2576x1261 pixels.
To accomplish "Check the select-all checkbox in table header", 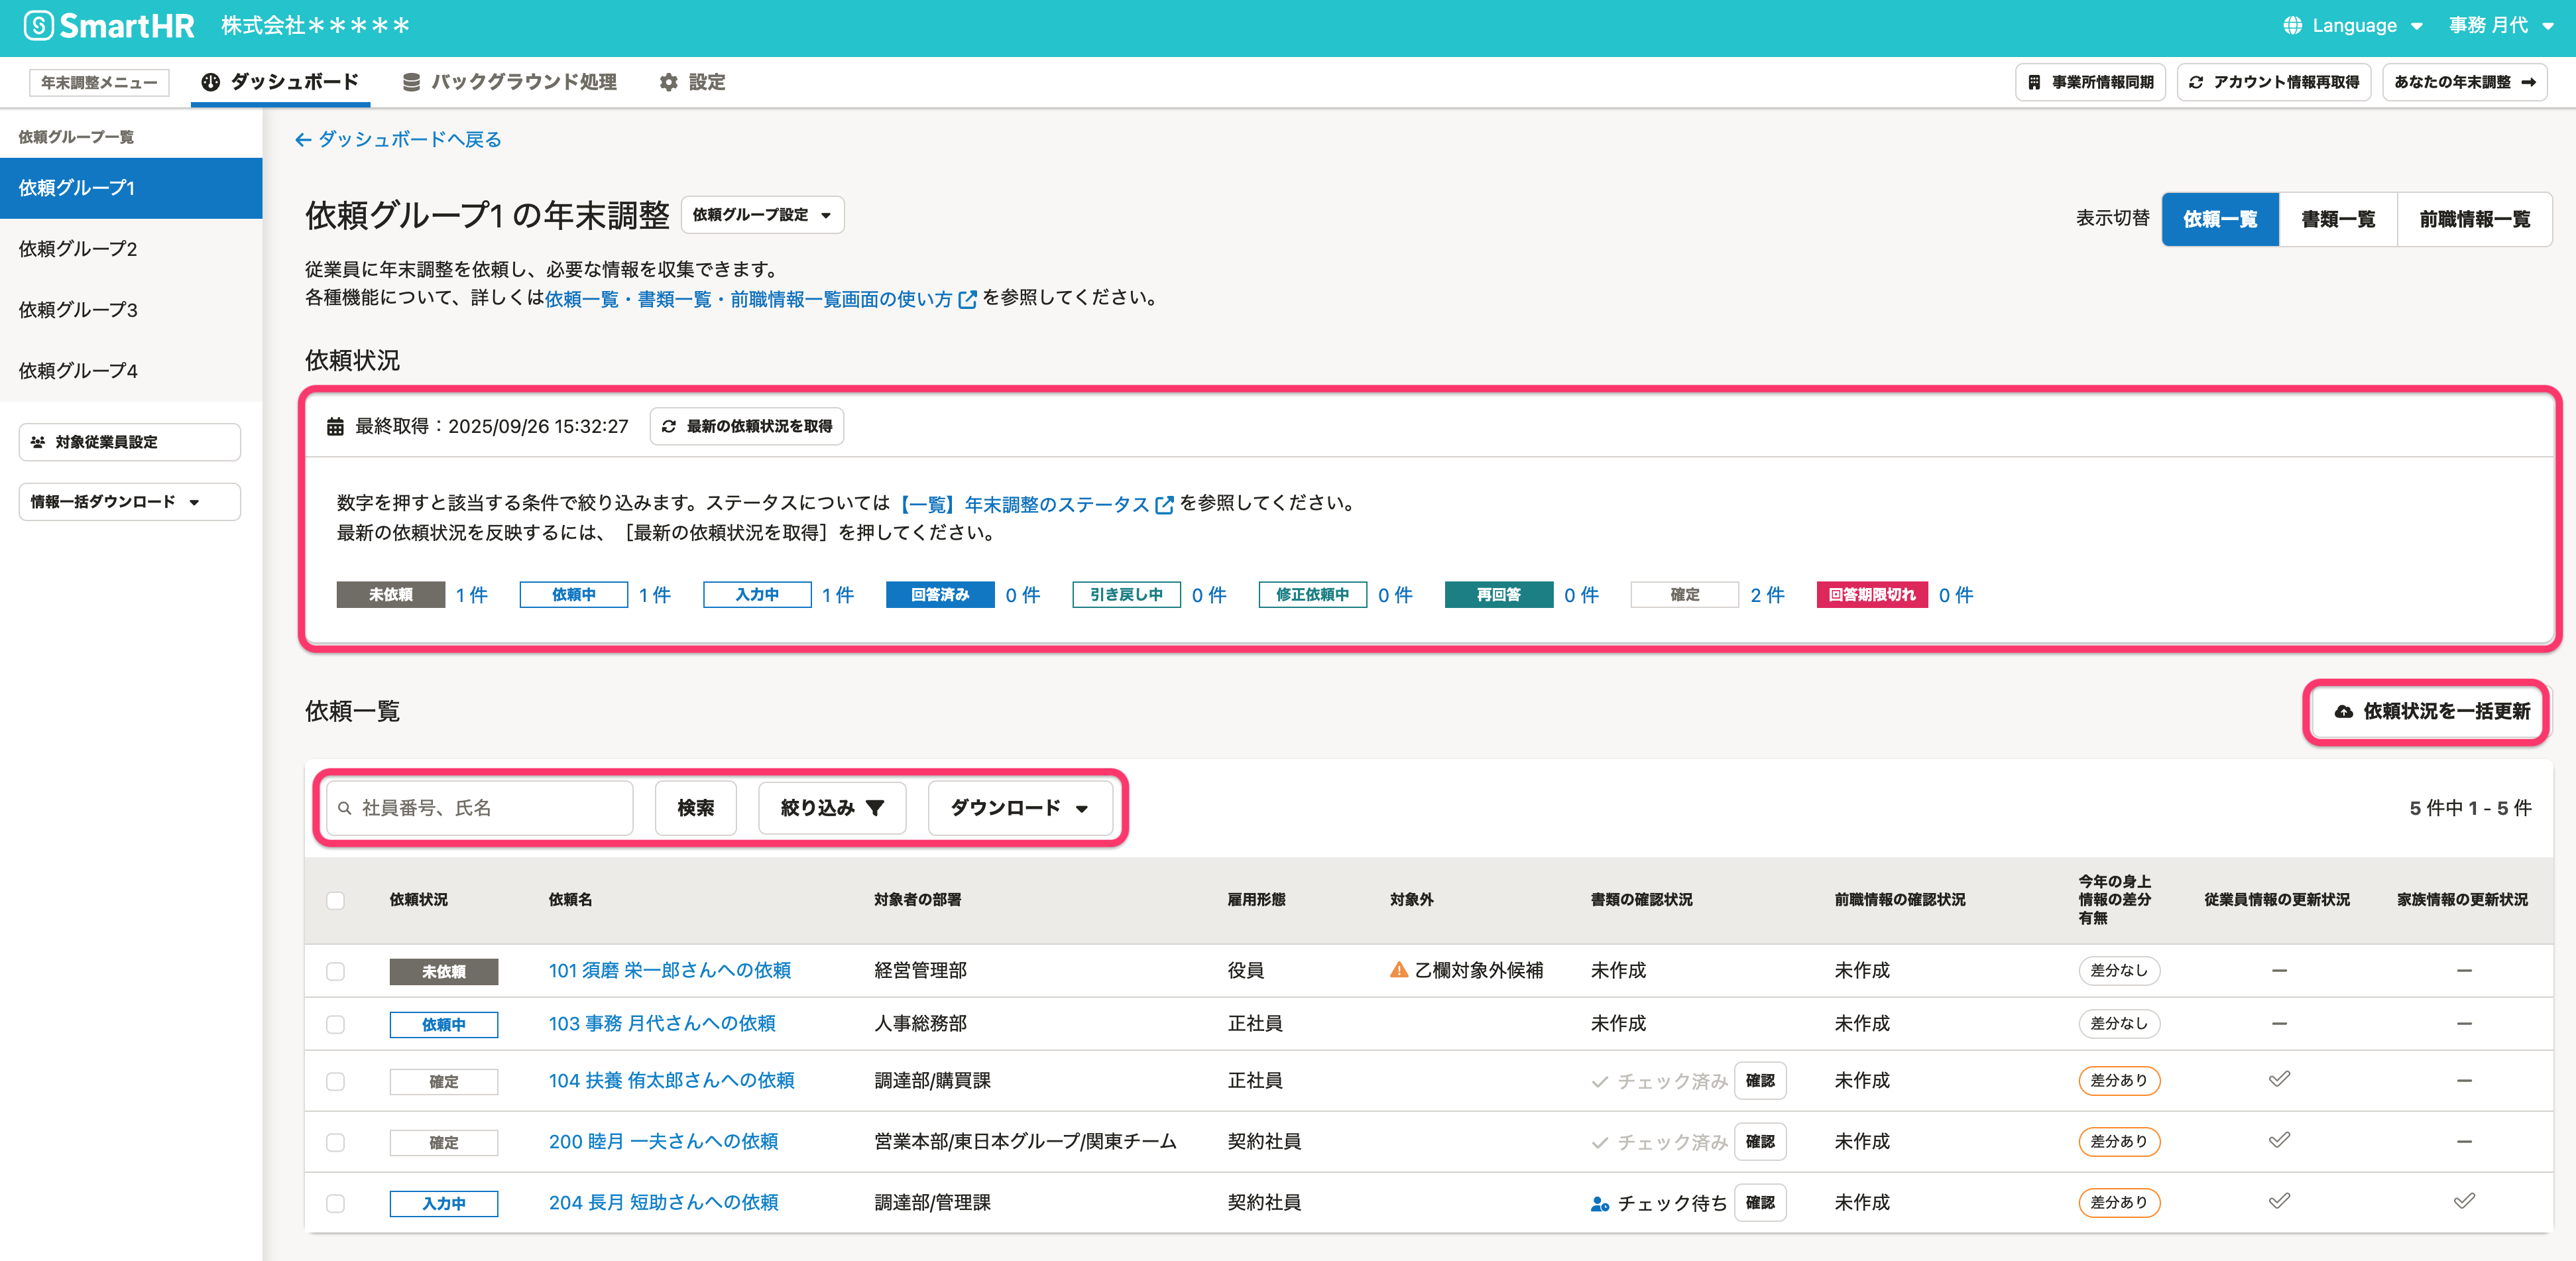I will pyautogui.click(x=335, y=900).
